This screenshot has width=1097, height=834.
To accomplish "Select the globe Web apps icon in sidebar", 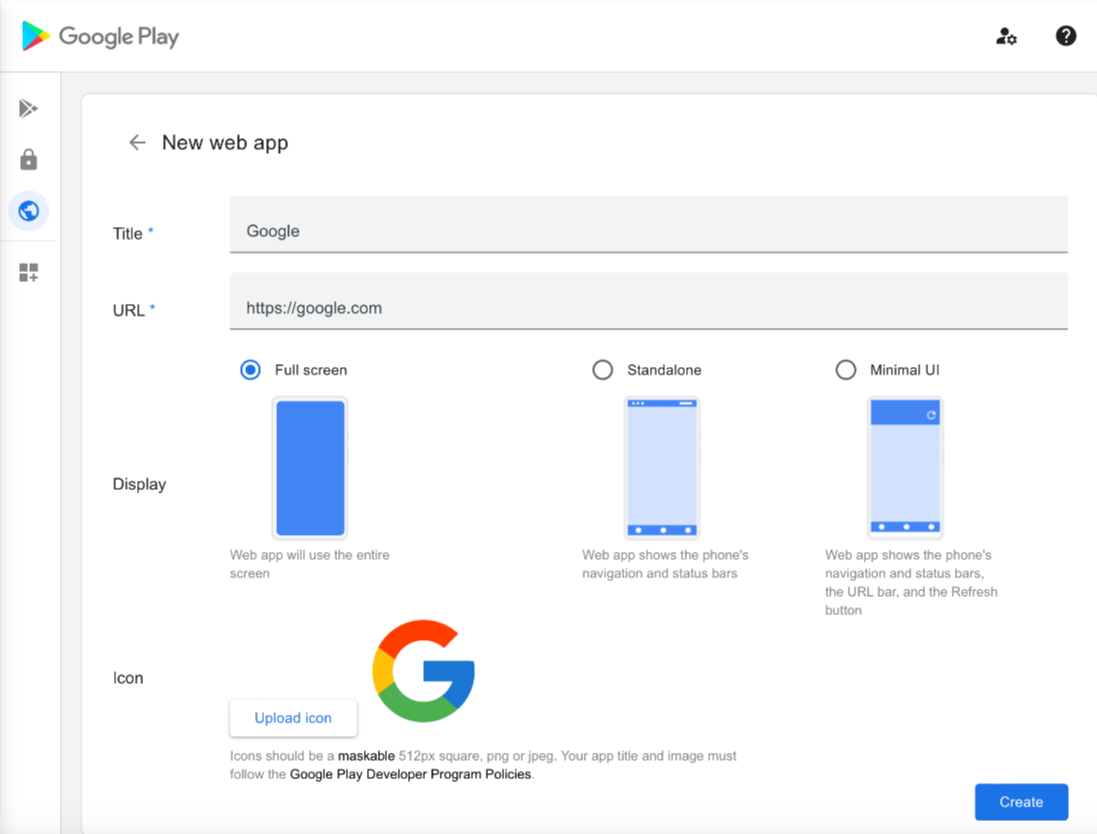I will 29,211.
